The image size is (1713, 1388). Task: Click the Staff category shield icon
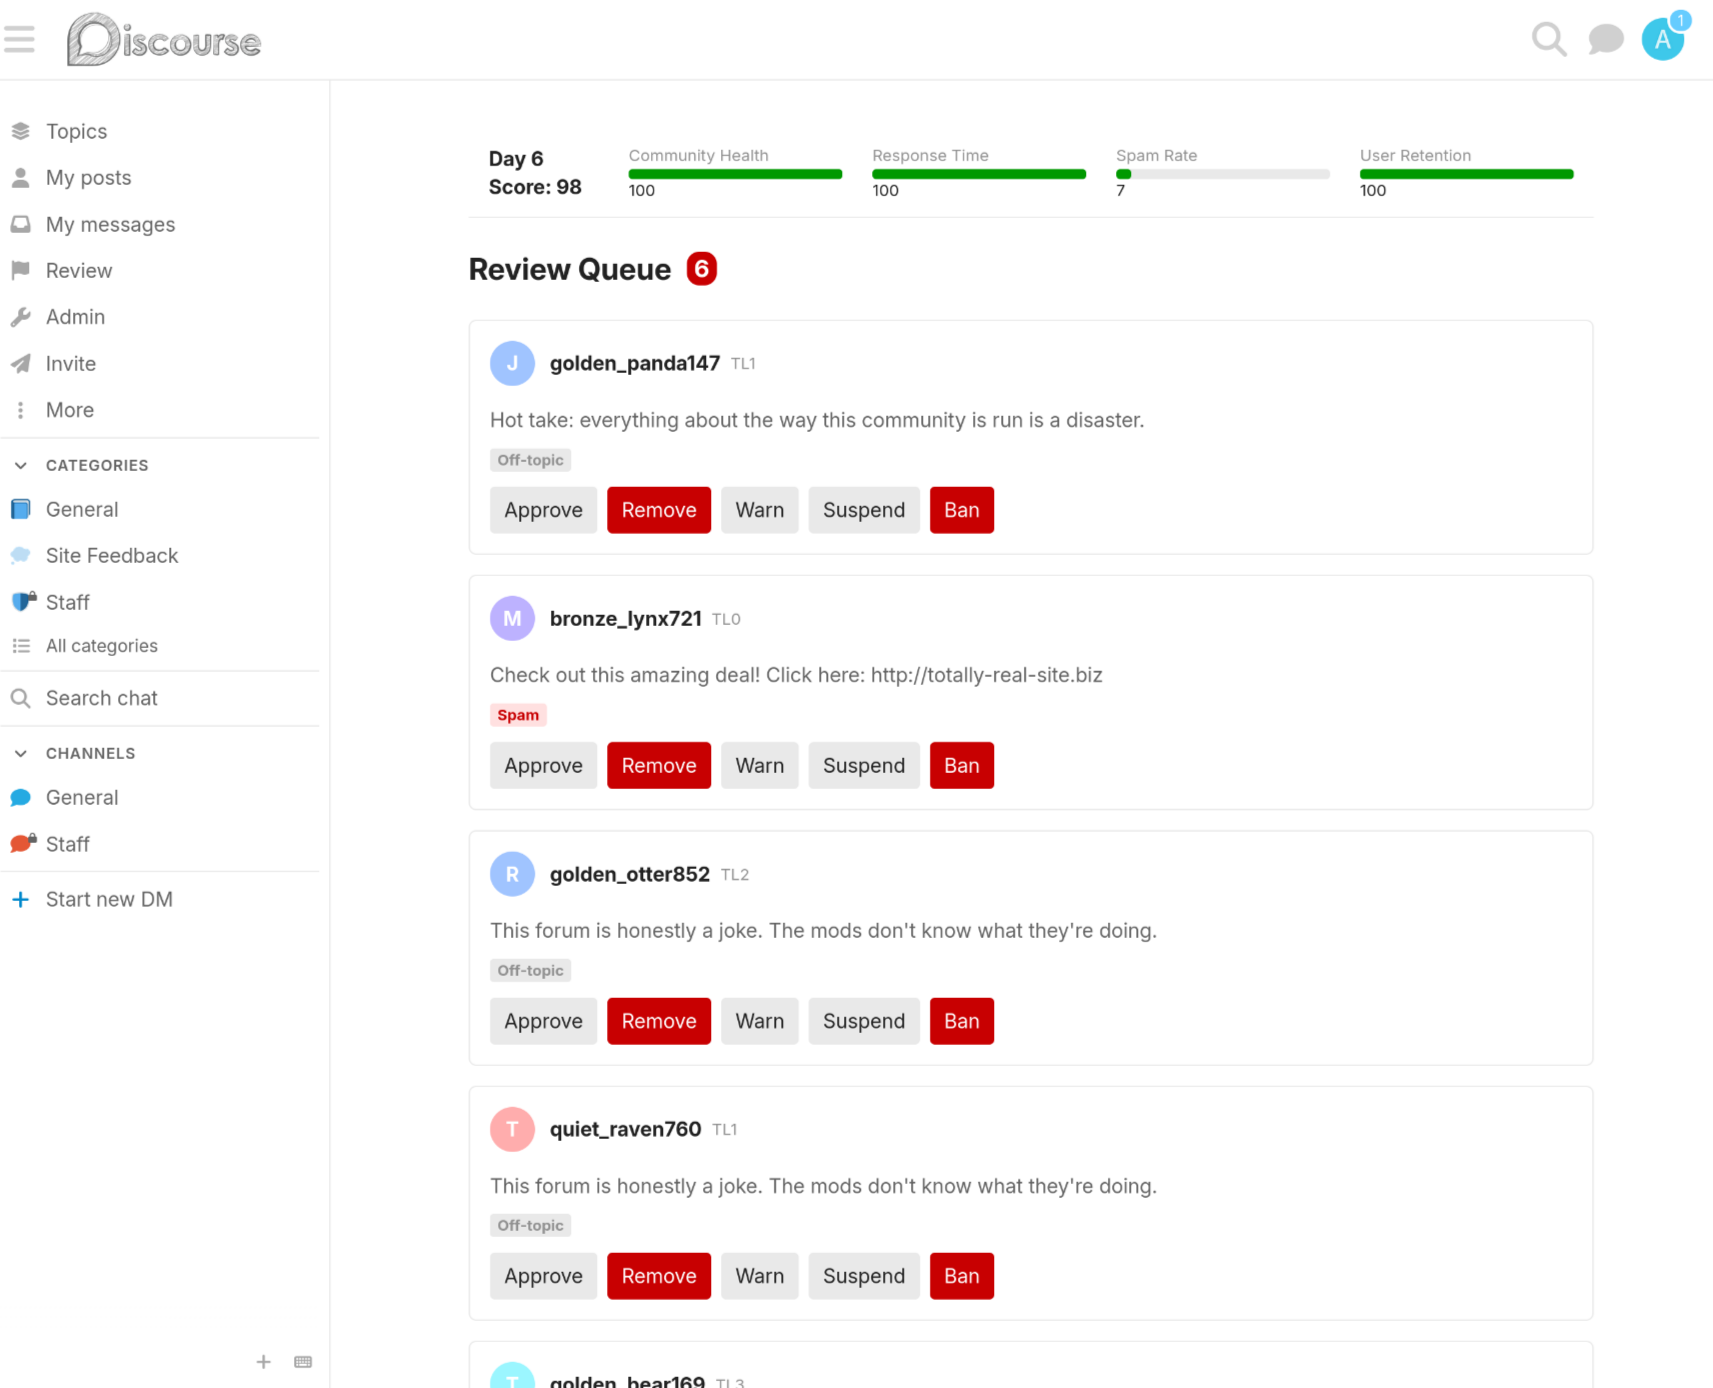tap(23, 601)
